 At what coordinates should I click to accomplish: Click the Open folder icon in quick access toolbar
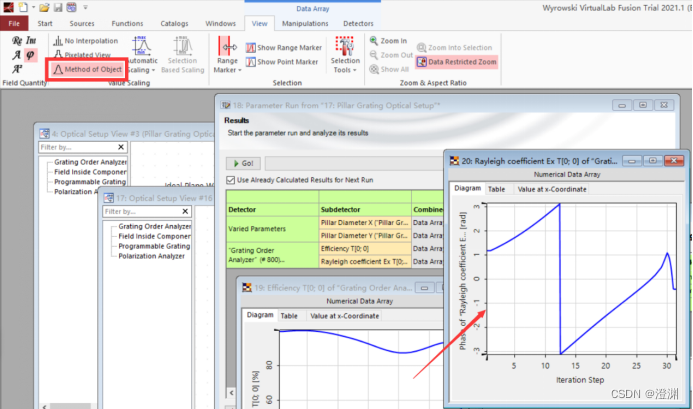click(44, 7)
